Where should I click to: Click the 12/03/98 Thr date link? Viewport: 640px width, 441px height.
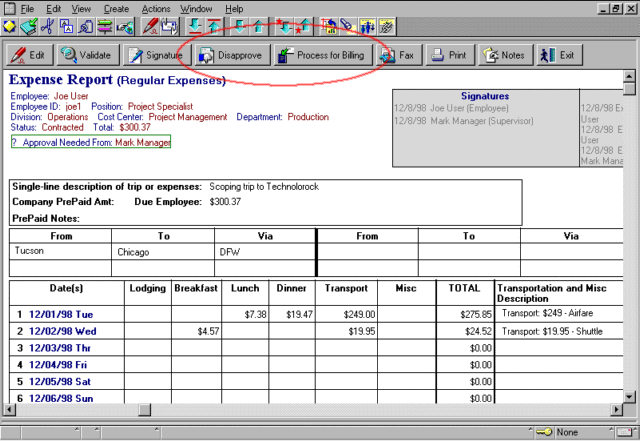60,348
